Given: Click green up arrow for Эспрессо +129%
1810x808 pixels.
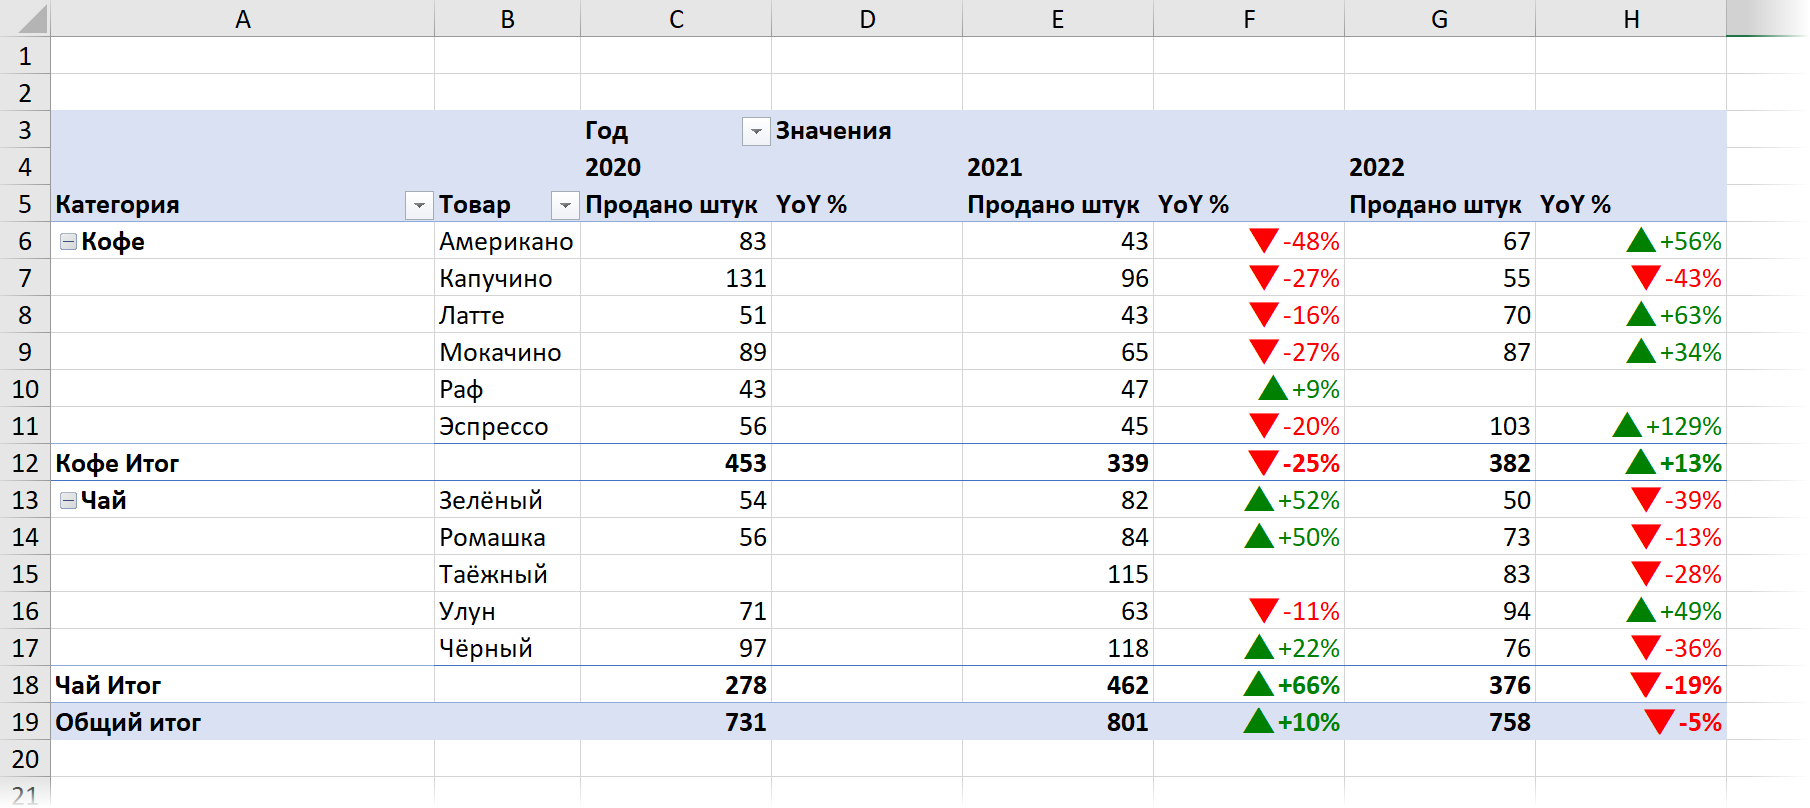Looking at the screenshot, I should (x=1627, y=426).
